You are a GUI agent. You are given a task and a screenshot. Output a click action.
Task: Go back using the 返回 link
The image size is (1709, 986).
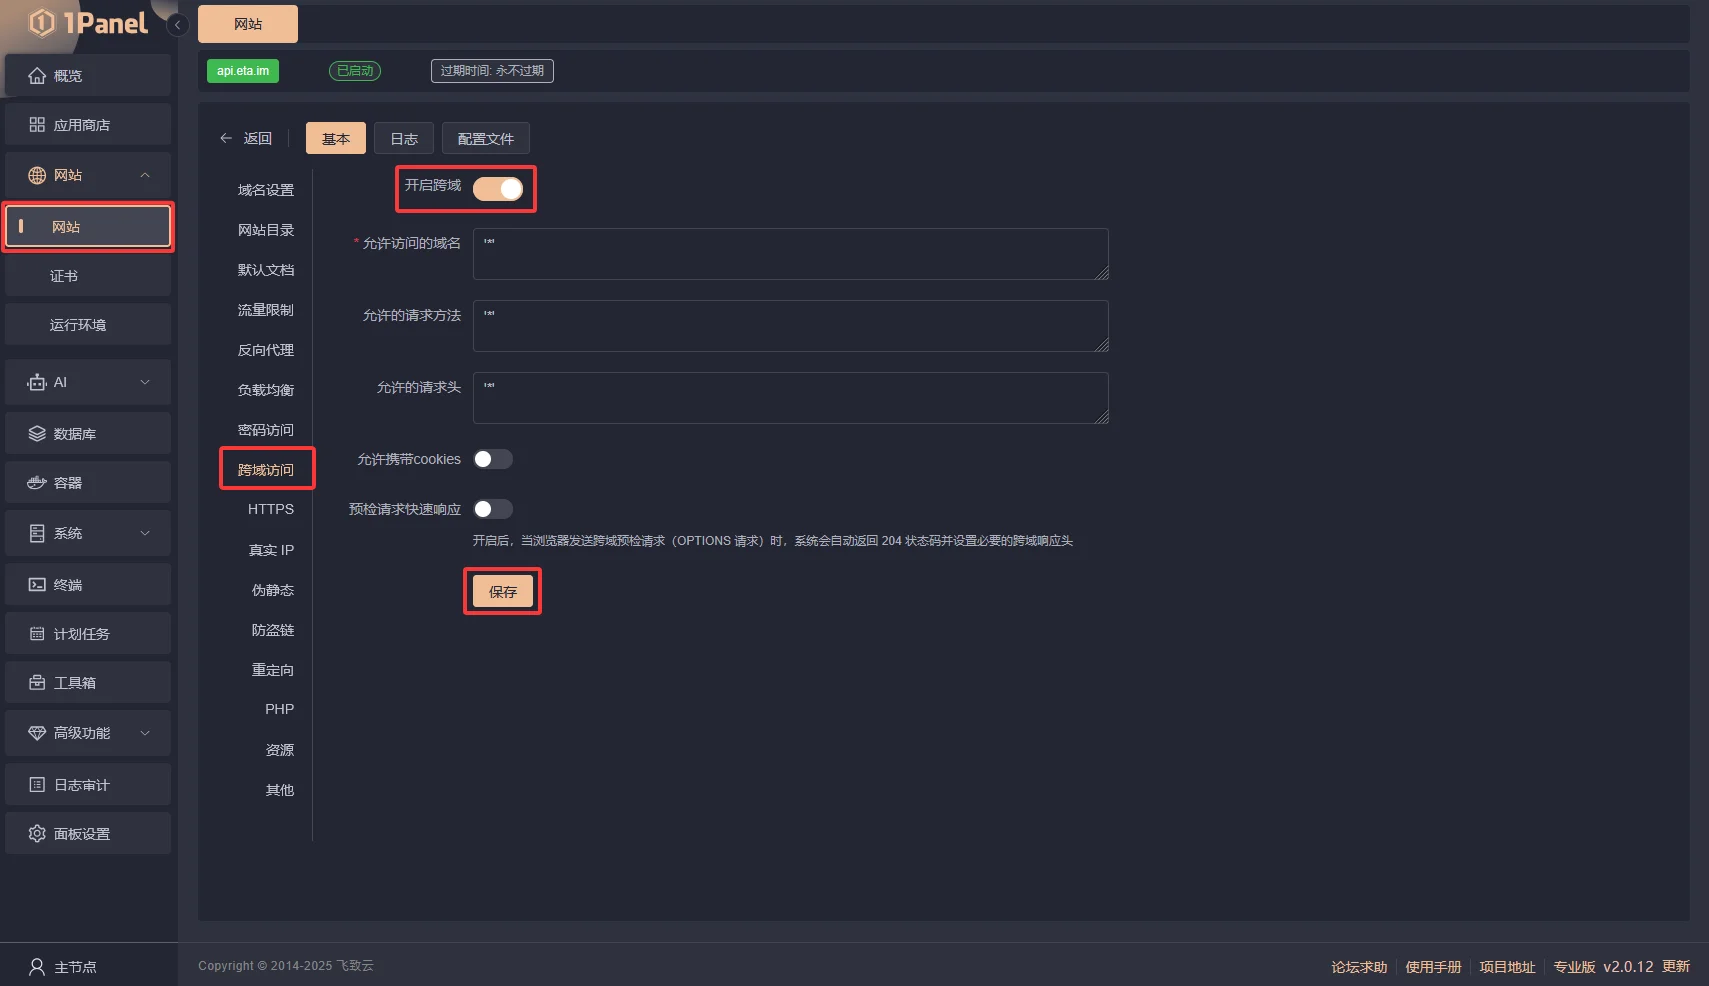(x=246, y=139)
